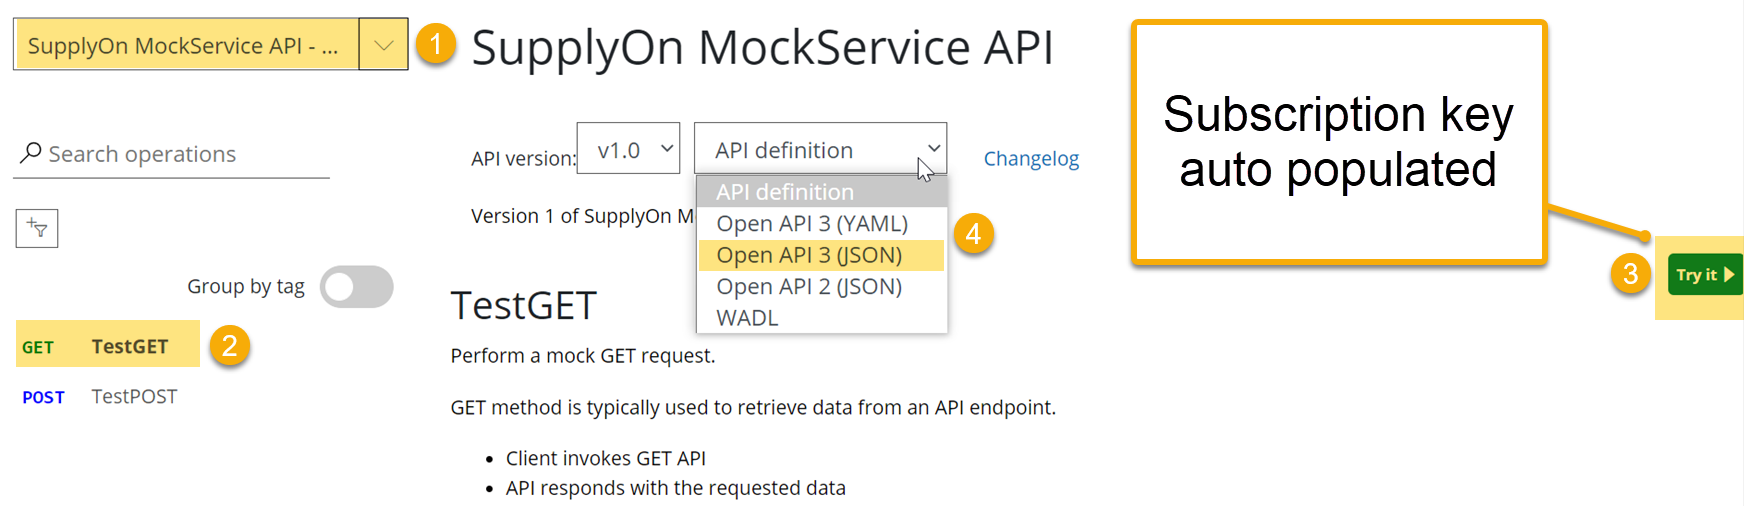Expand the SupplyOn MockService API selector arrow
This screenshot has width=1744, height=506.
383,45
